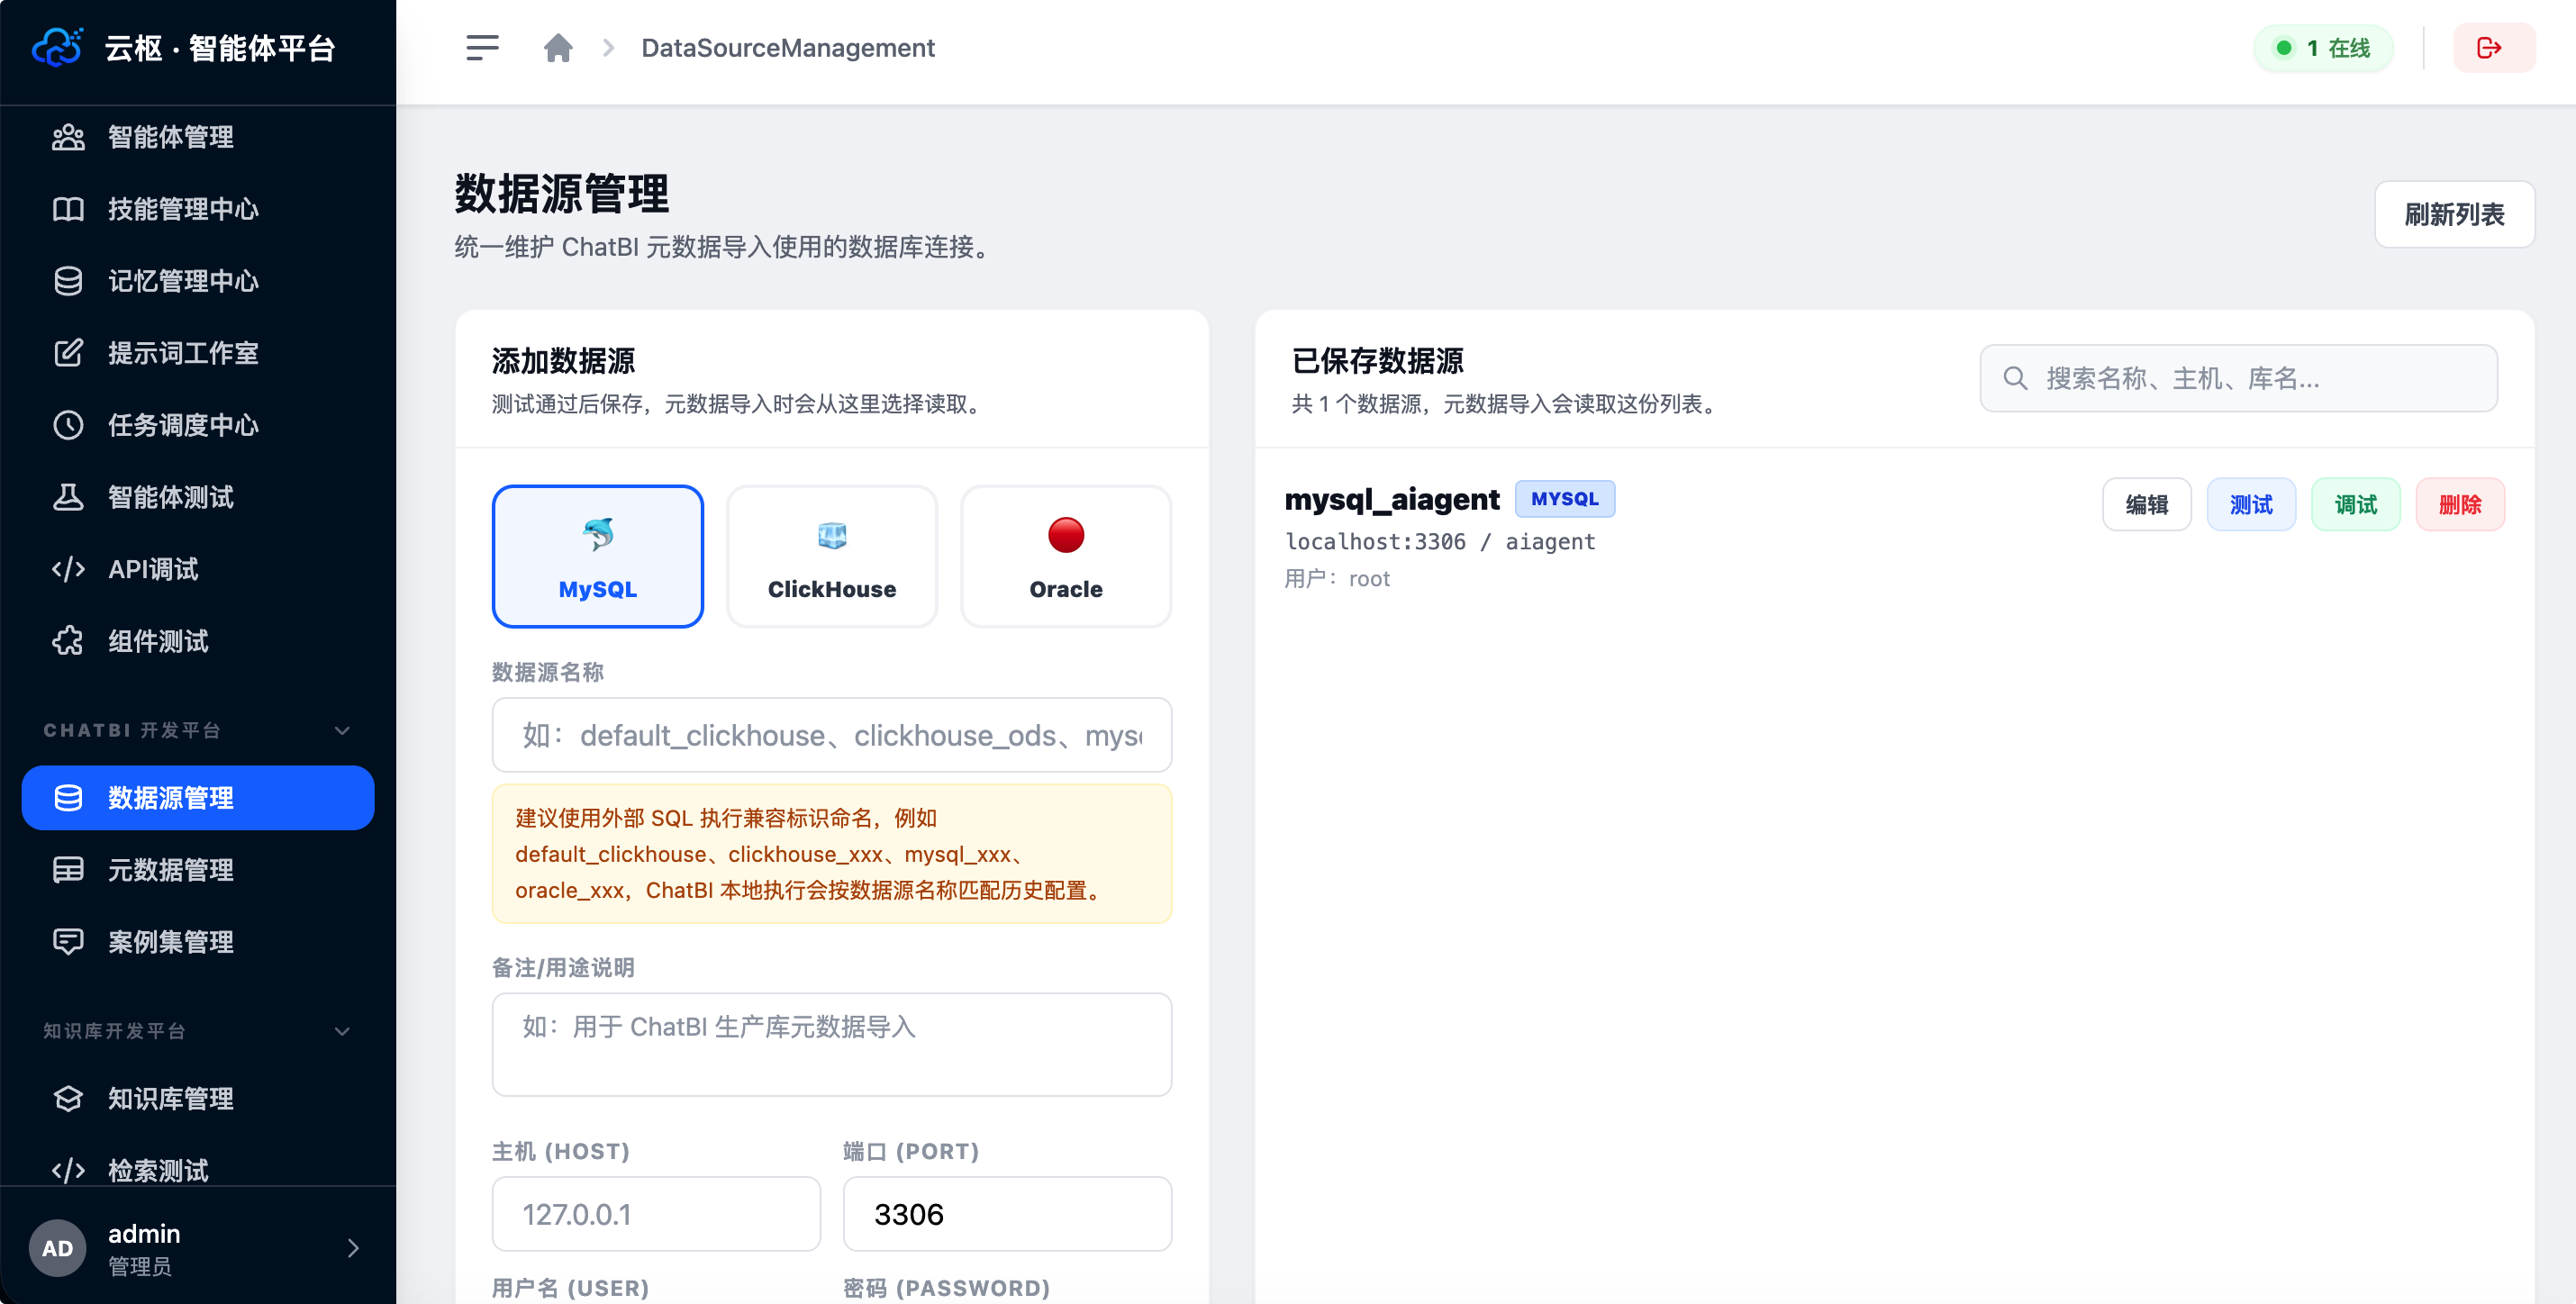
Task: Collapse the 知识库开发平台 section
Action: [342, 1031]
